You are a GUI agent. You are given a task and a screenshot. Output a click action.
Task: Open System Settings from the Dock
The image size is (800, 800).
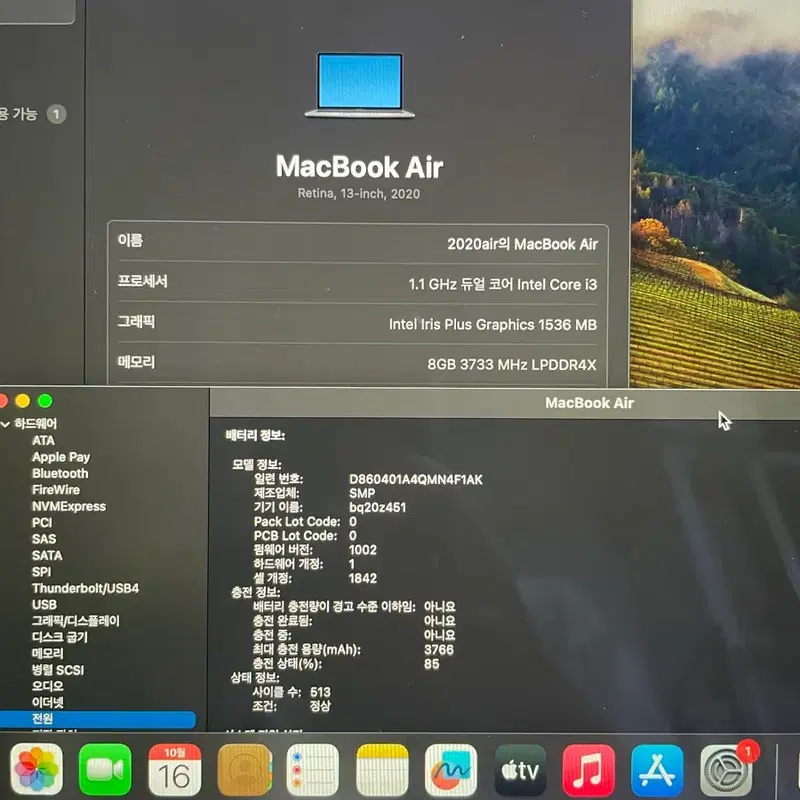(727, 769)
